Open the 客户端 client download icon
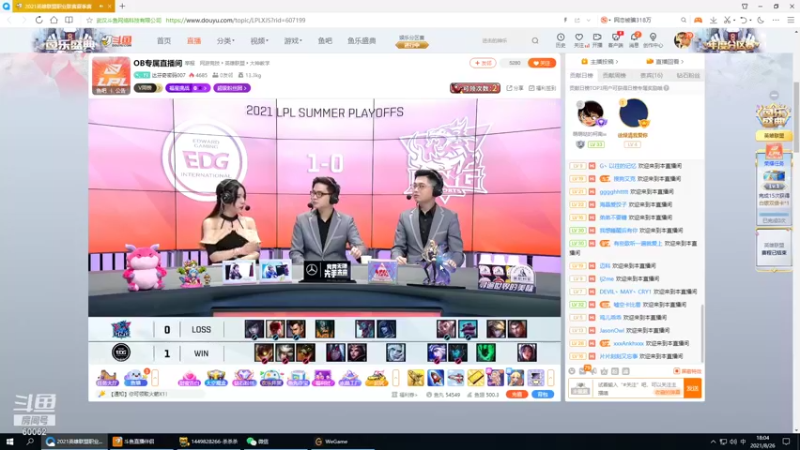 tap(616, 40)
